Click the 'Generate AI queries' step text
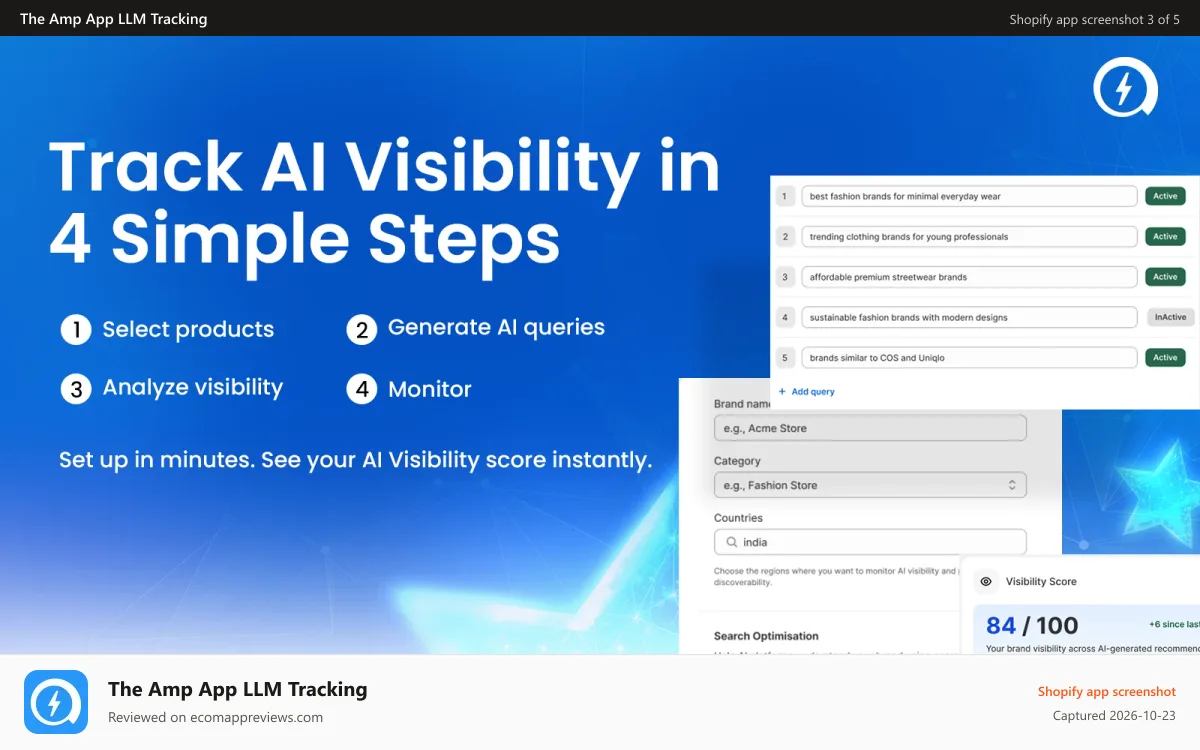Screen dimensions: 1200x750 tap(496, 327)
